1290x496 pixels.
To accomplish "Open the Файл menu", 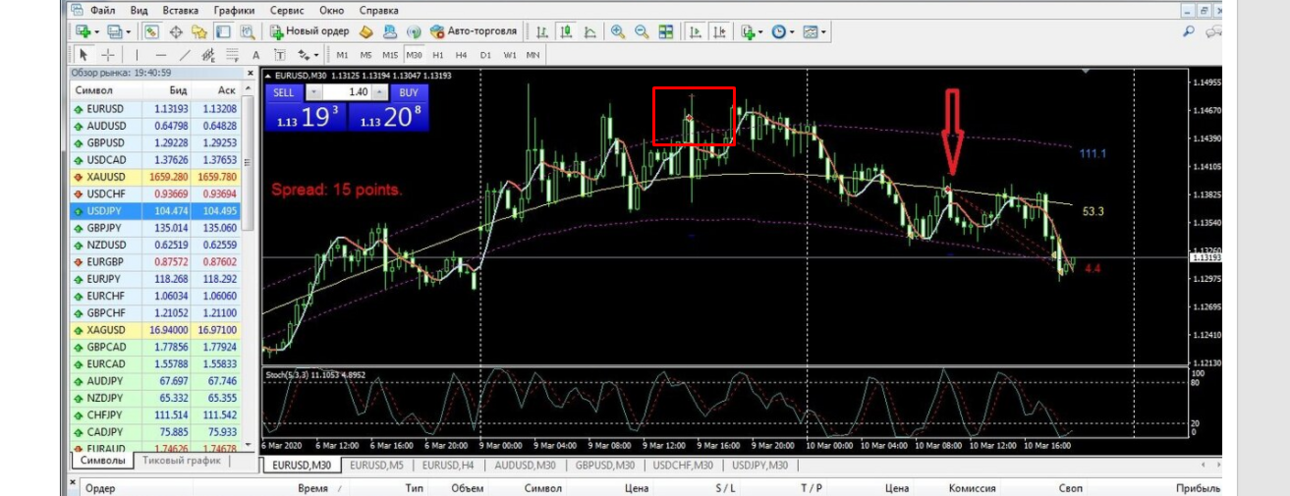I will click(x=101, y=10).
